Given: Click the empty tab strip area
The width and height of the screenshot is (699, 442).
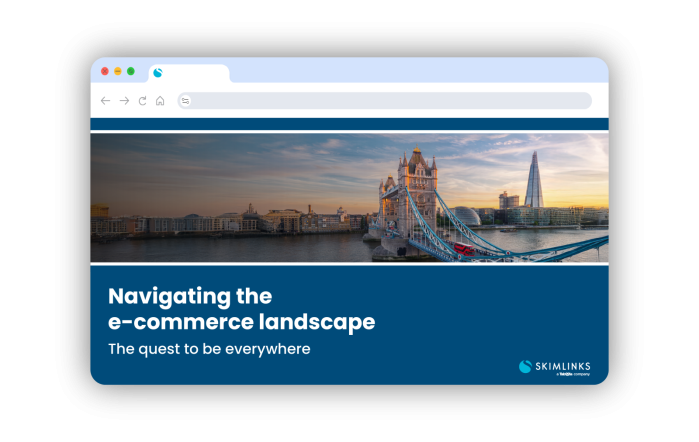Looking at the screenshot, I should (420, 70).
